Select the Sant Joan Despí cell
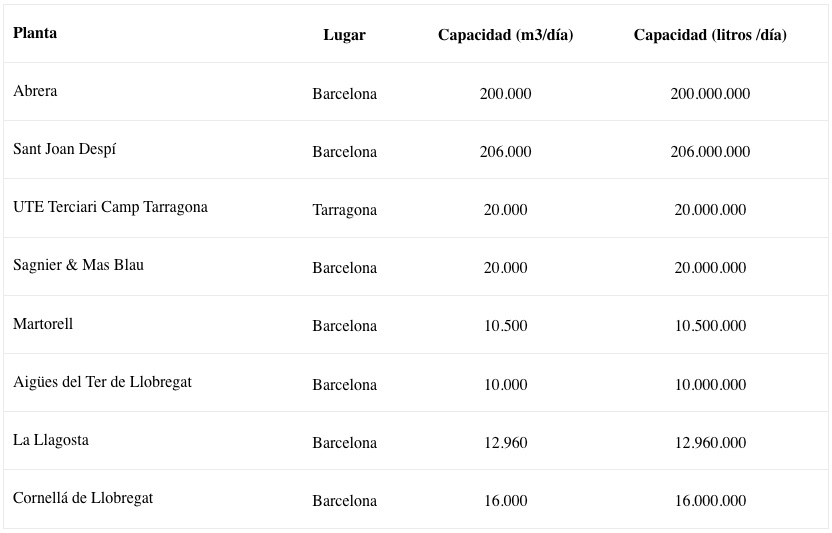Image resolution: width=832 pixels, height=533 pixels. coord(64,149)
